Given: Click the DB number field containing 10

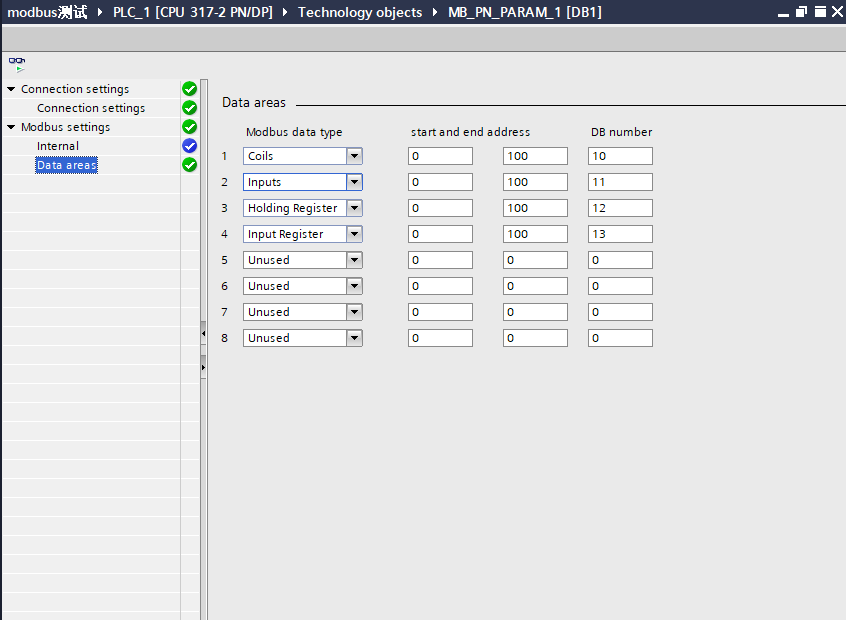Looking at the screenshot, I should coord(620,156).
